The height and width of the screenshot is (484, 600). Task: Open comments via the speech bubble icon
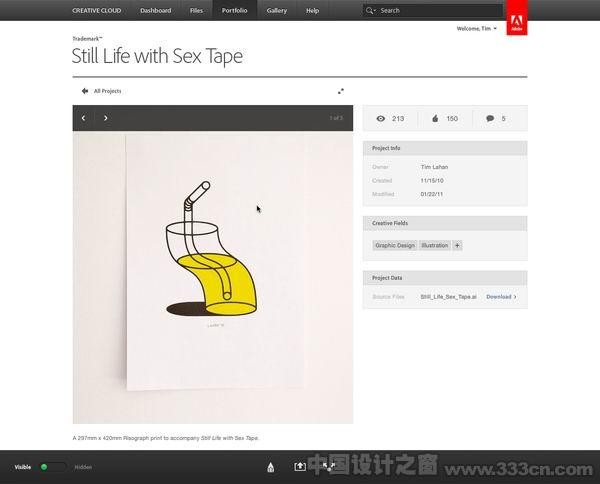coord(490,118)
